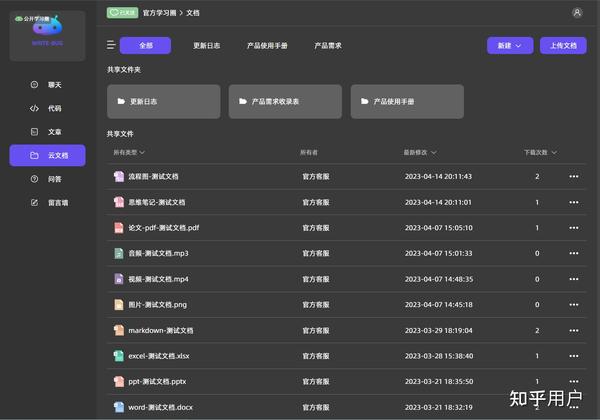The height and width of the screenshot is (420, 600).
Task: Click the PDF icon of 论文-pdf-测试文档.pdf
Action: (119, 228)
